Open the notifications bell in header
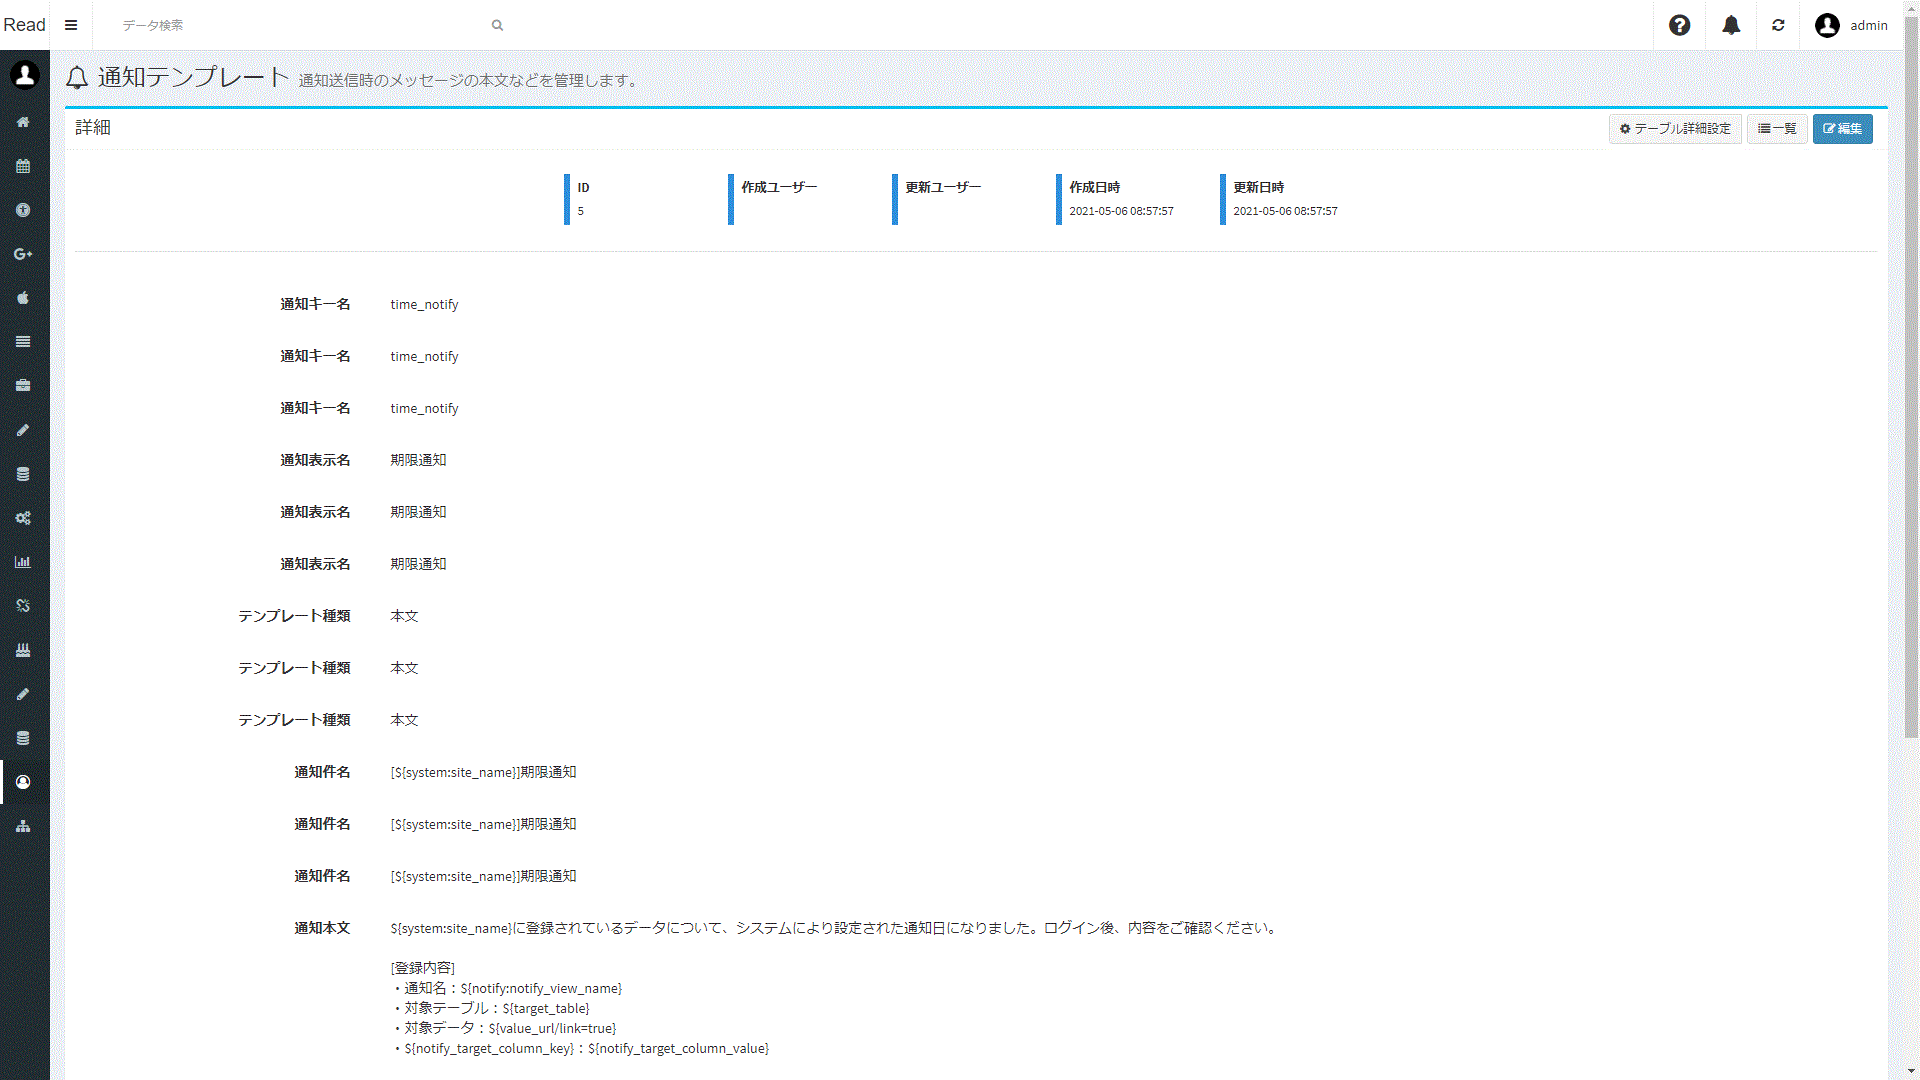The height and width of the screenshot is (1080, 1920). point(1731,25)
